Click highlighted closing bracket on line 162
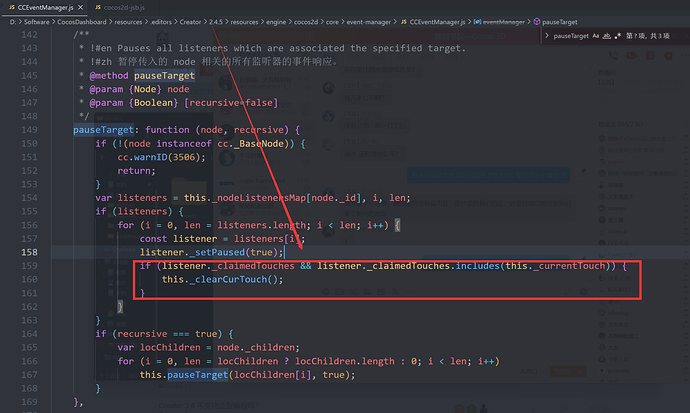Image resolution: width=690 pixels, height=413 pixels. (x=120, y=307)
